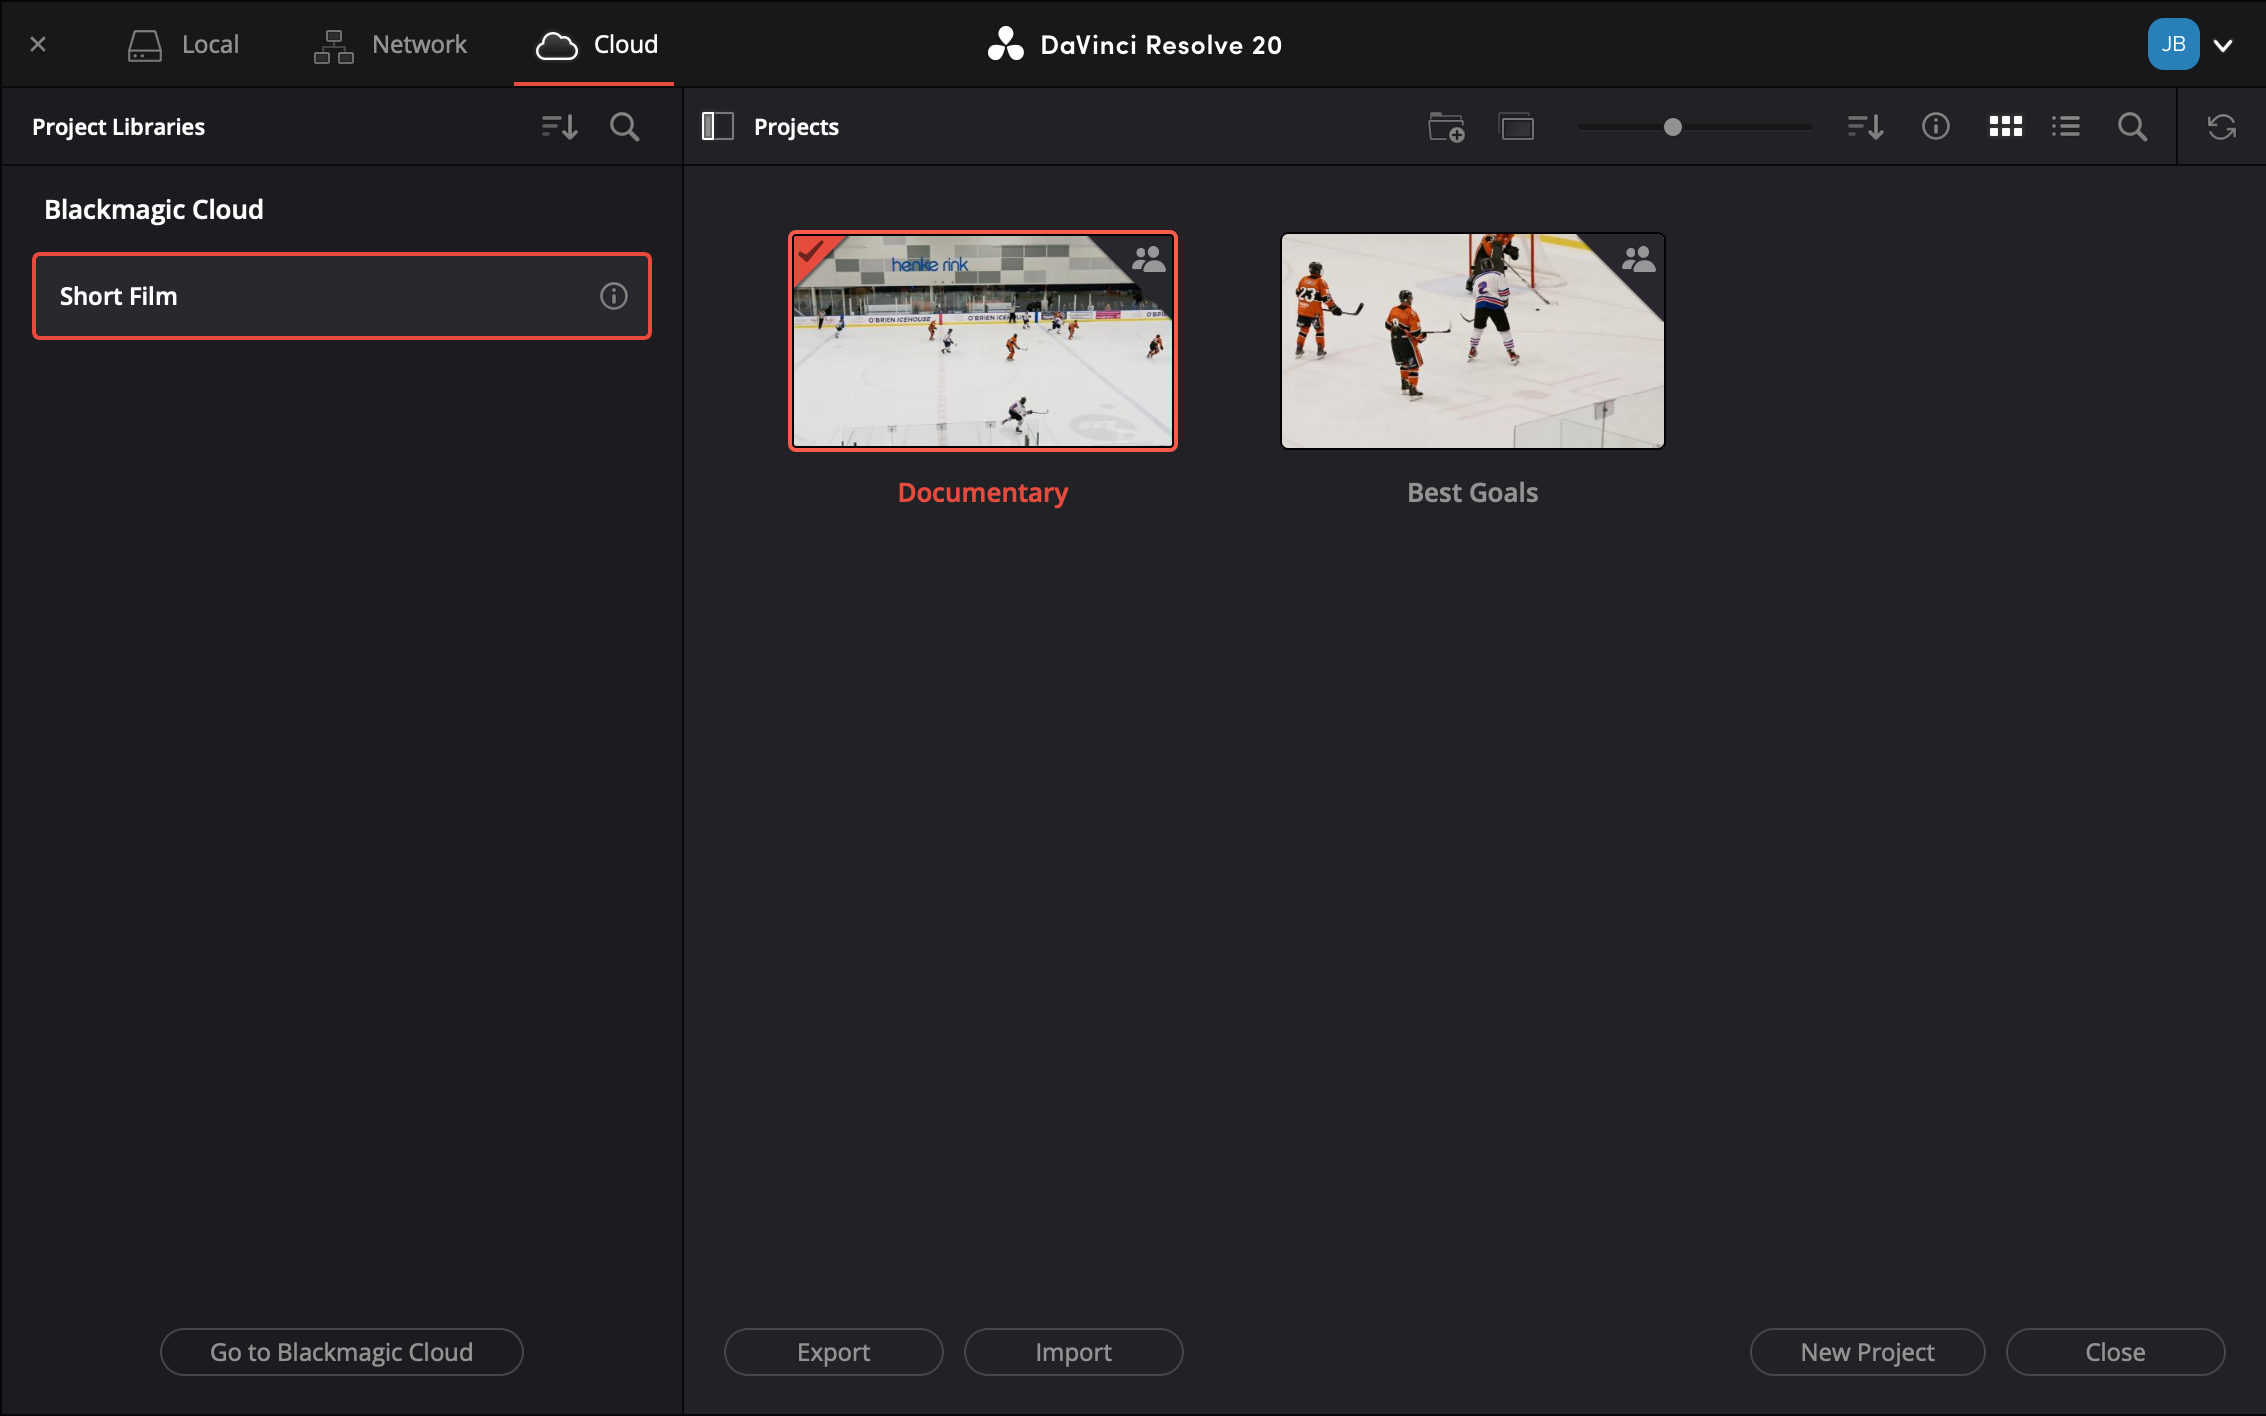
Task: Switch to the Local tab
Action: pyautogui.click(x=184, y=44)
